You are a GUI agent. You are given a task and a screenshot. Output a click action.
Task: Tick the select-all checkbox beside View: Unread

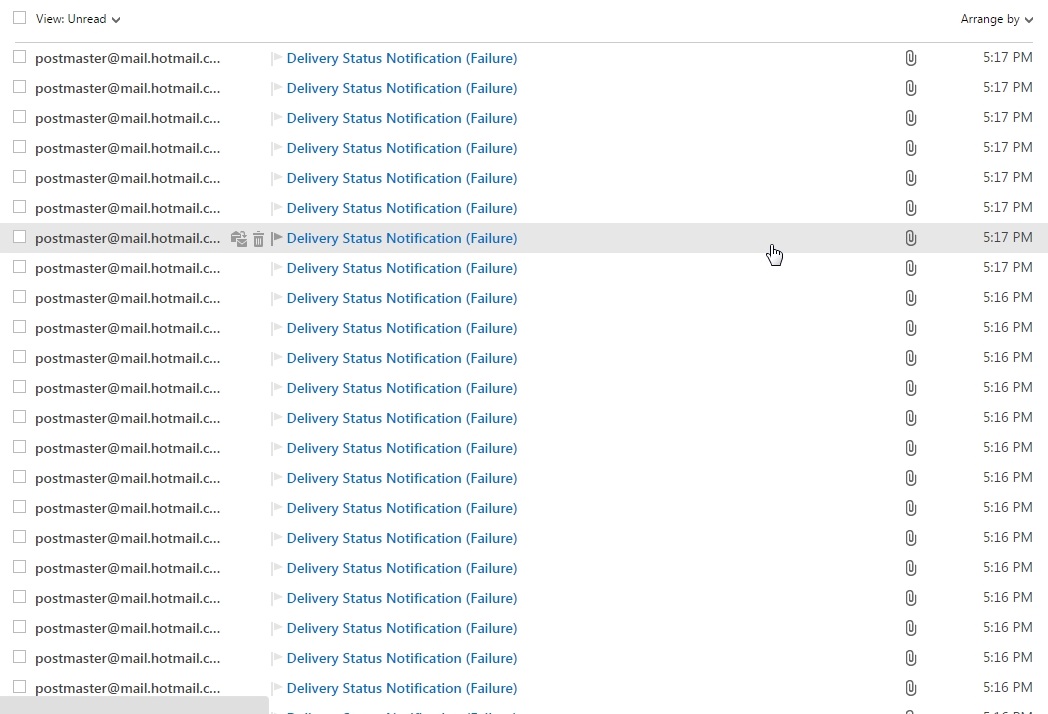[x=19, y=18]
